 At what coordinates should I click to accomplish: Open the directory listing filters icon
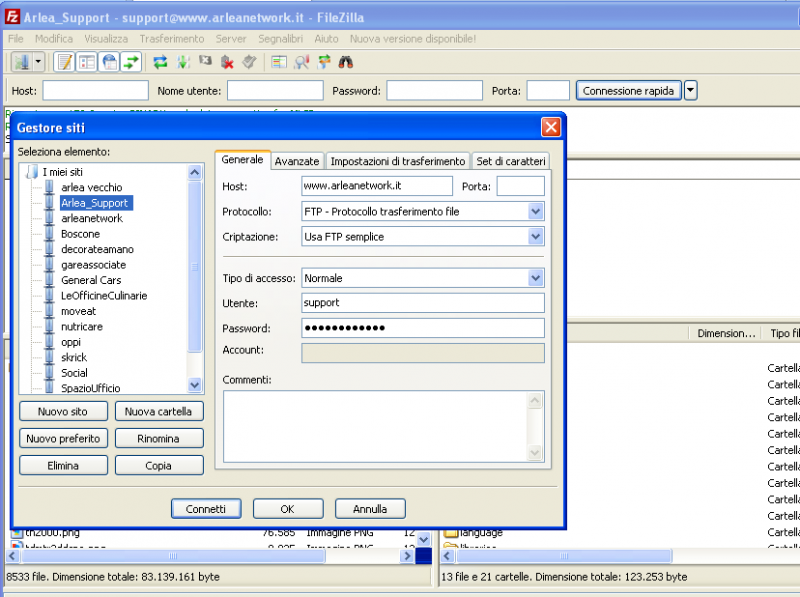click(279, 62)
